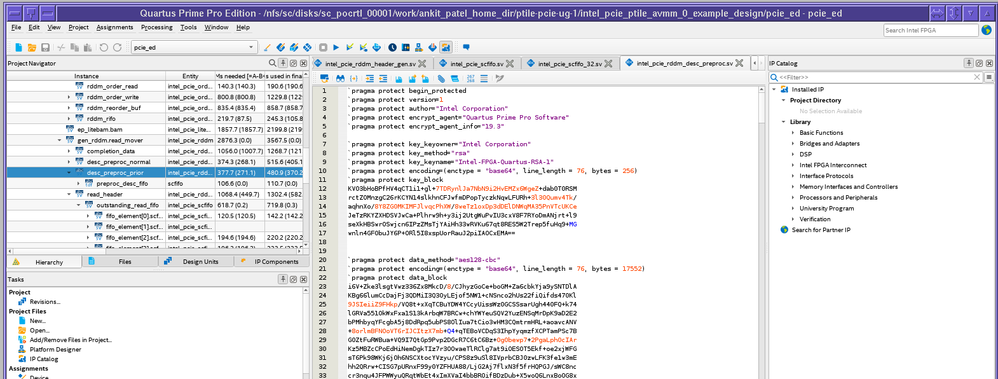Switch to the Files tab

125,262
